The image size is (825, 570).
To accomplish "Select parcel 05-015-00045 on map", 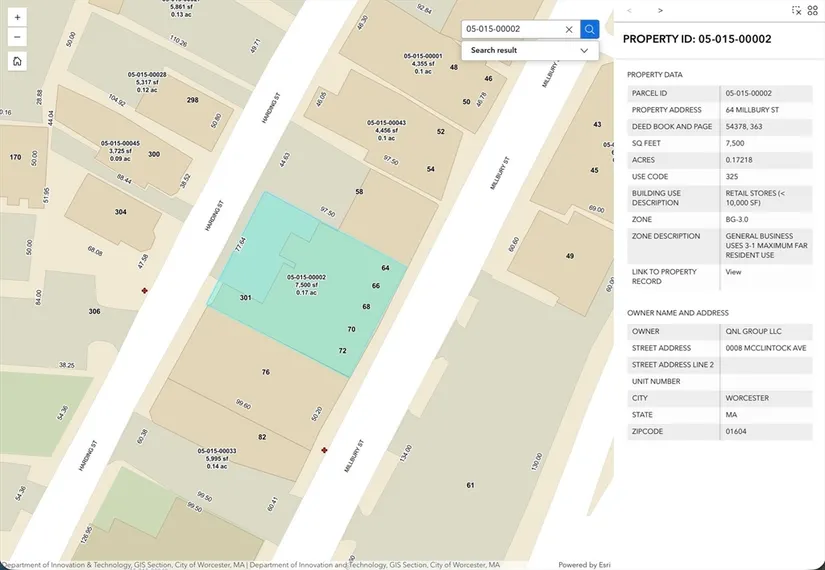I will pos(120,151).
